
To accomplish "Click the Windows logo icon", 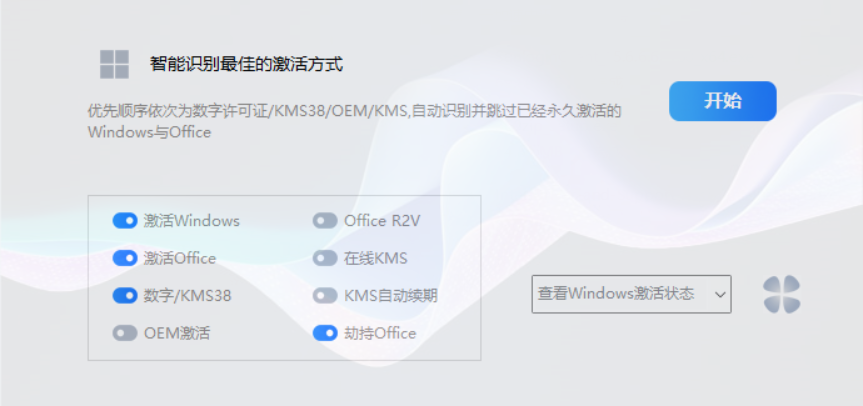I will [114, 64].
